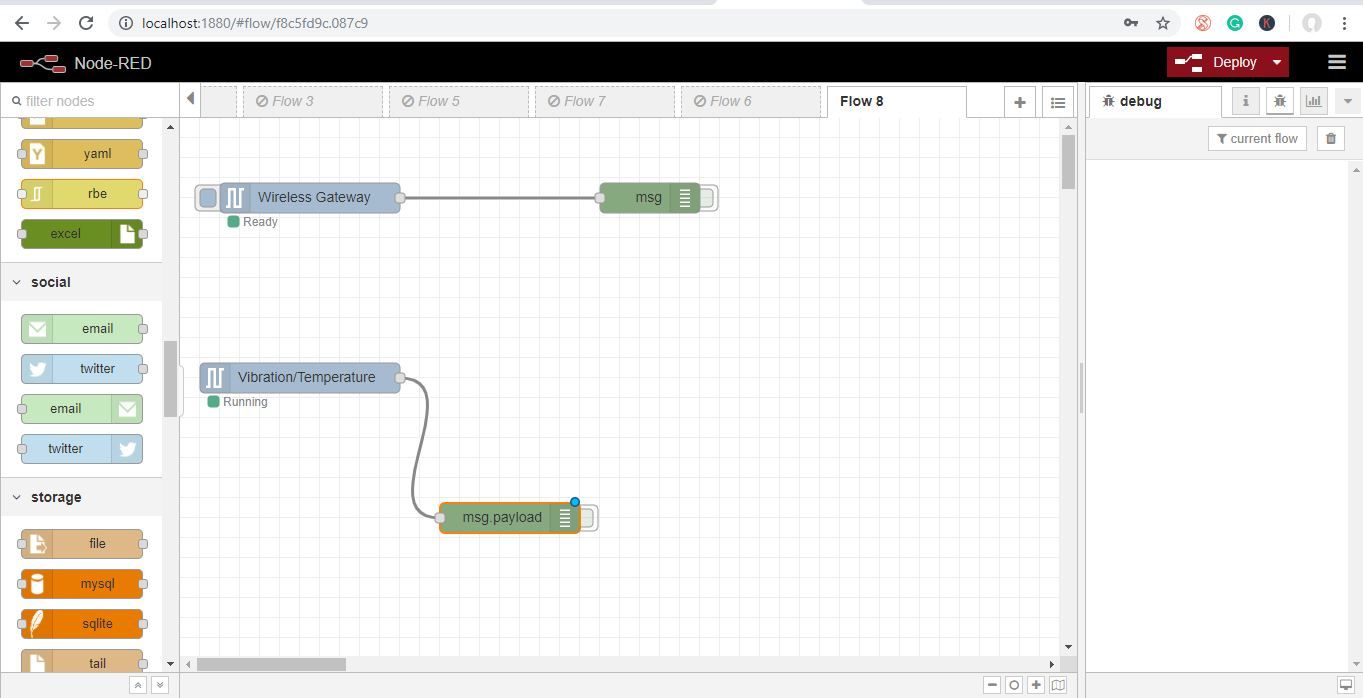Select the excel node in the palette
This screenshot has height=698, width=1363.
(82, 234)
